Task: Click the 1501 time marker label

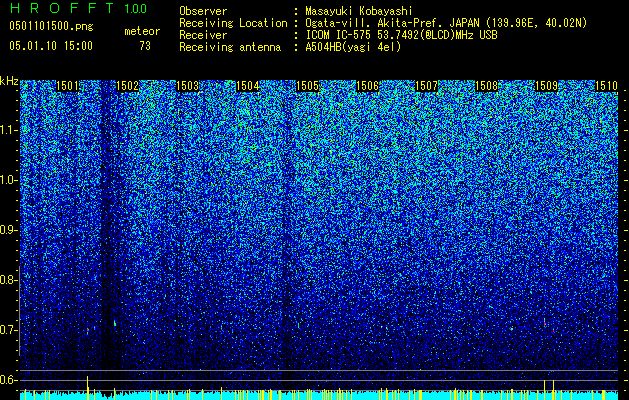Action: [x=67, y=86]
